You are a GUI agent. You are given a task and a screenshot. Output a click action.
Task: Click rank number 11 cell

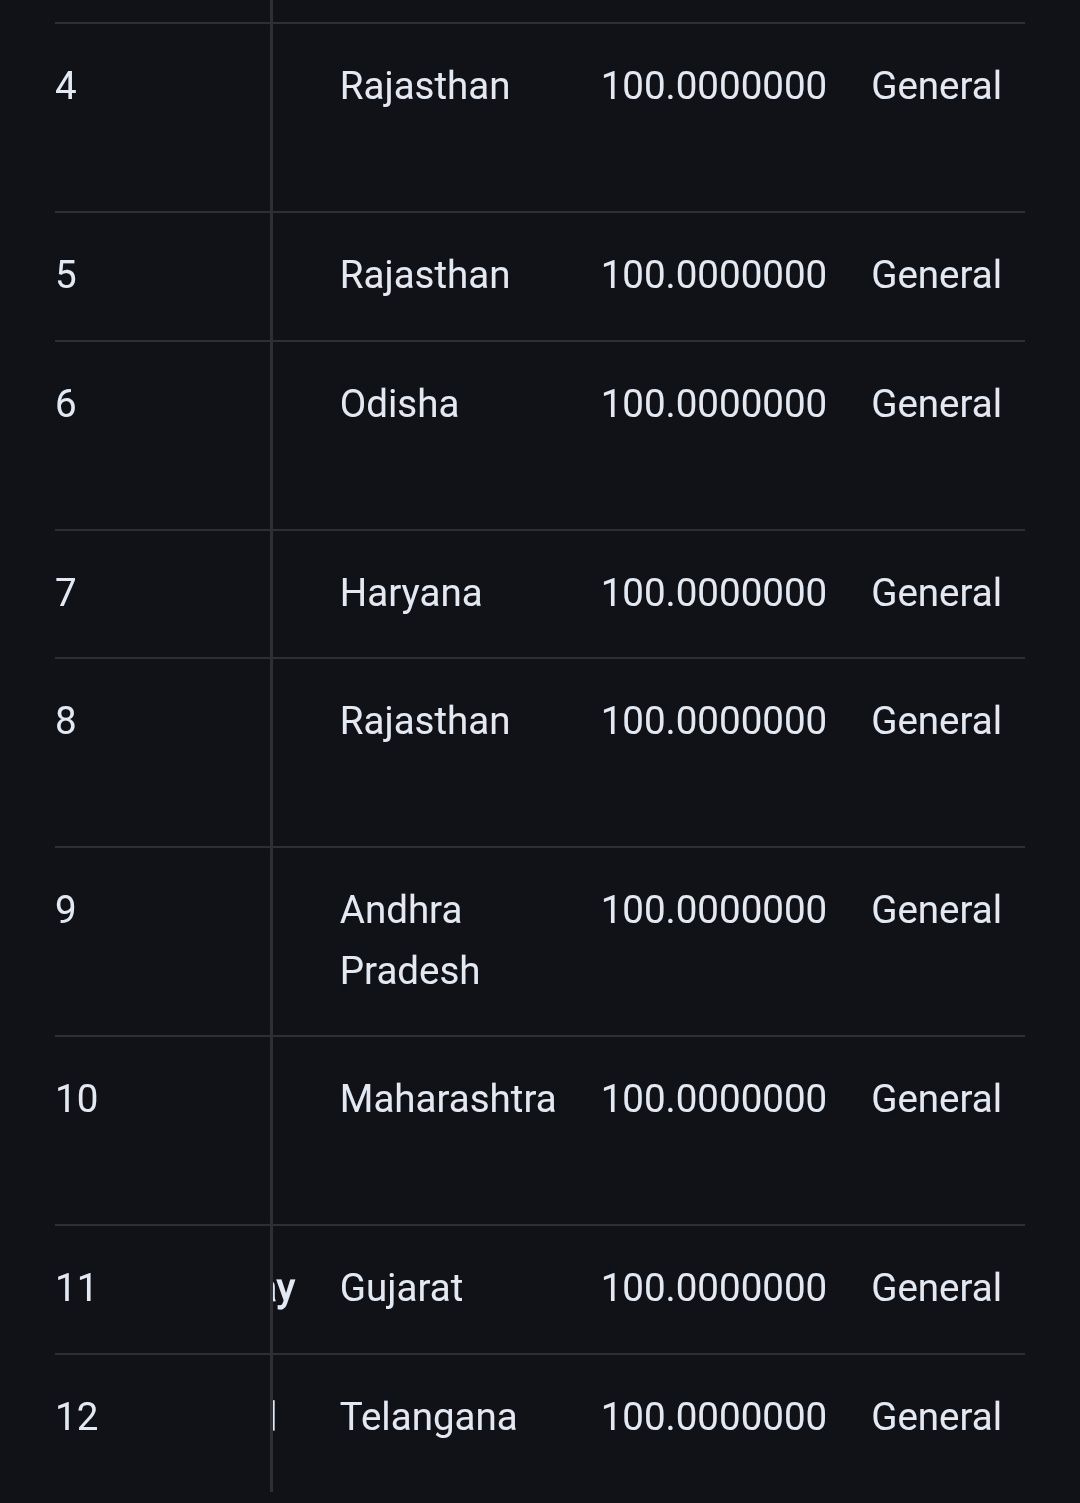76,1288
